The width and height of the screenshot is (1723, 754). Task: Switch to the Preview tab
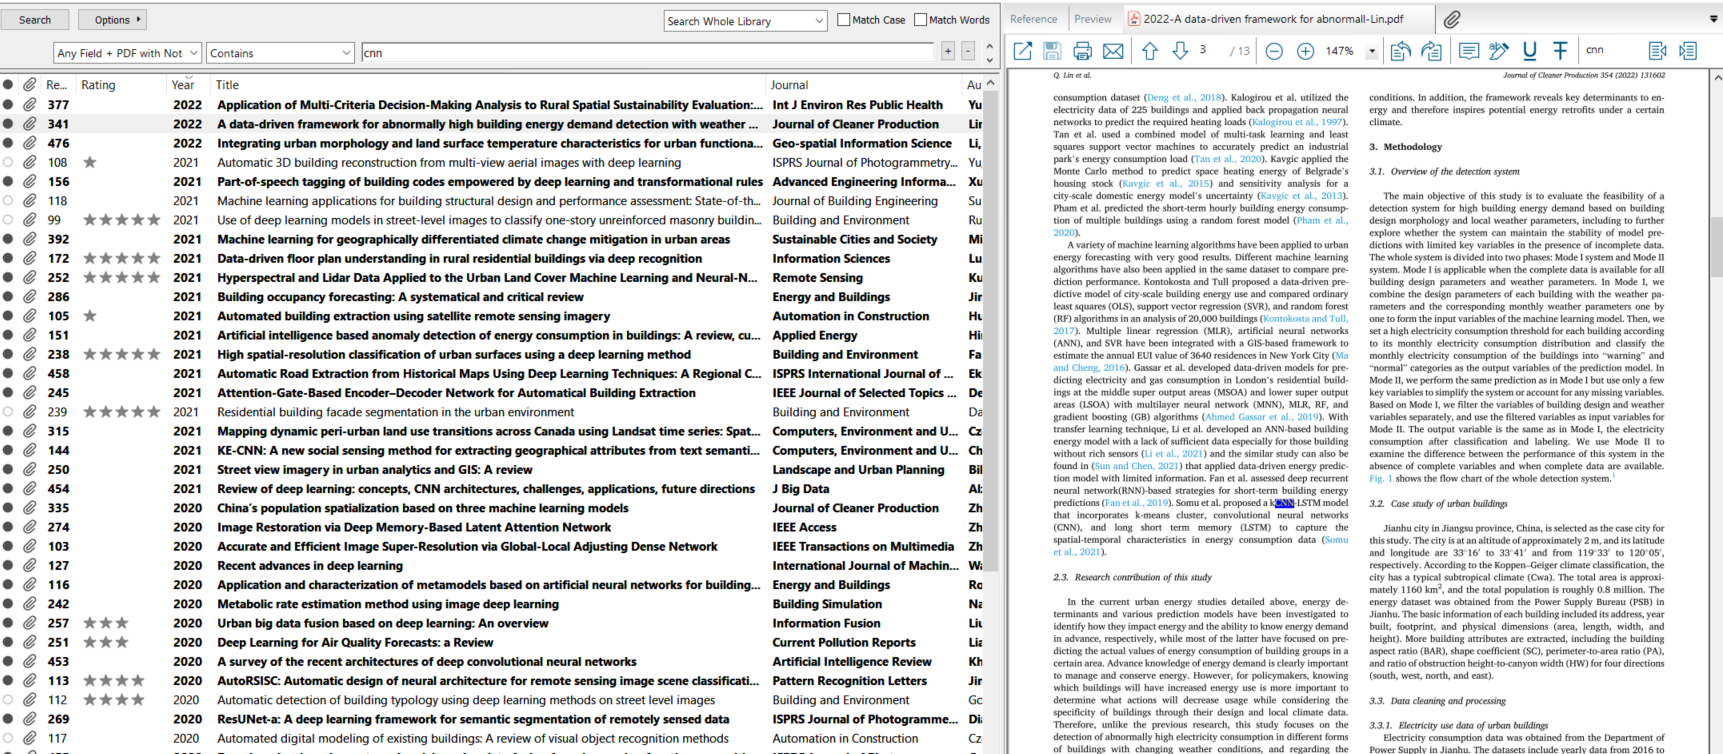(x=1092, y=19)
